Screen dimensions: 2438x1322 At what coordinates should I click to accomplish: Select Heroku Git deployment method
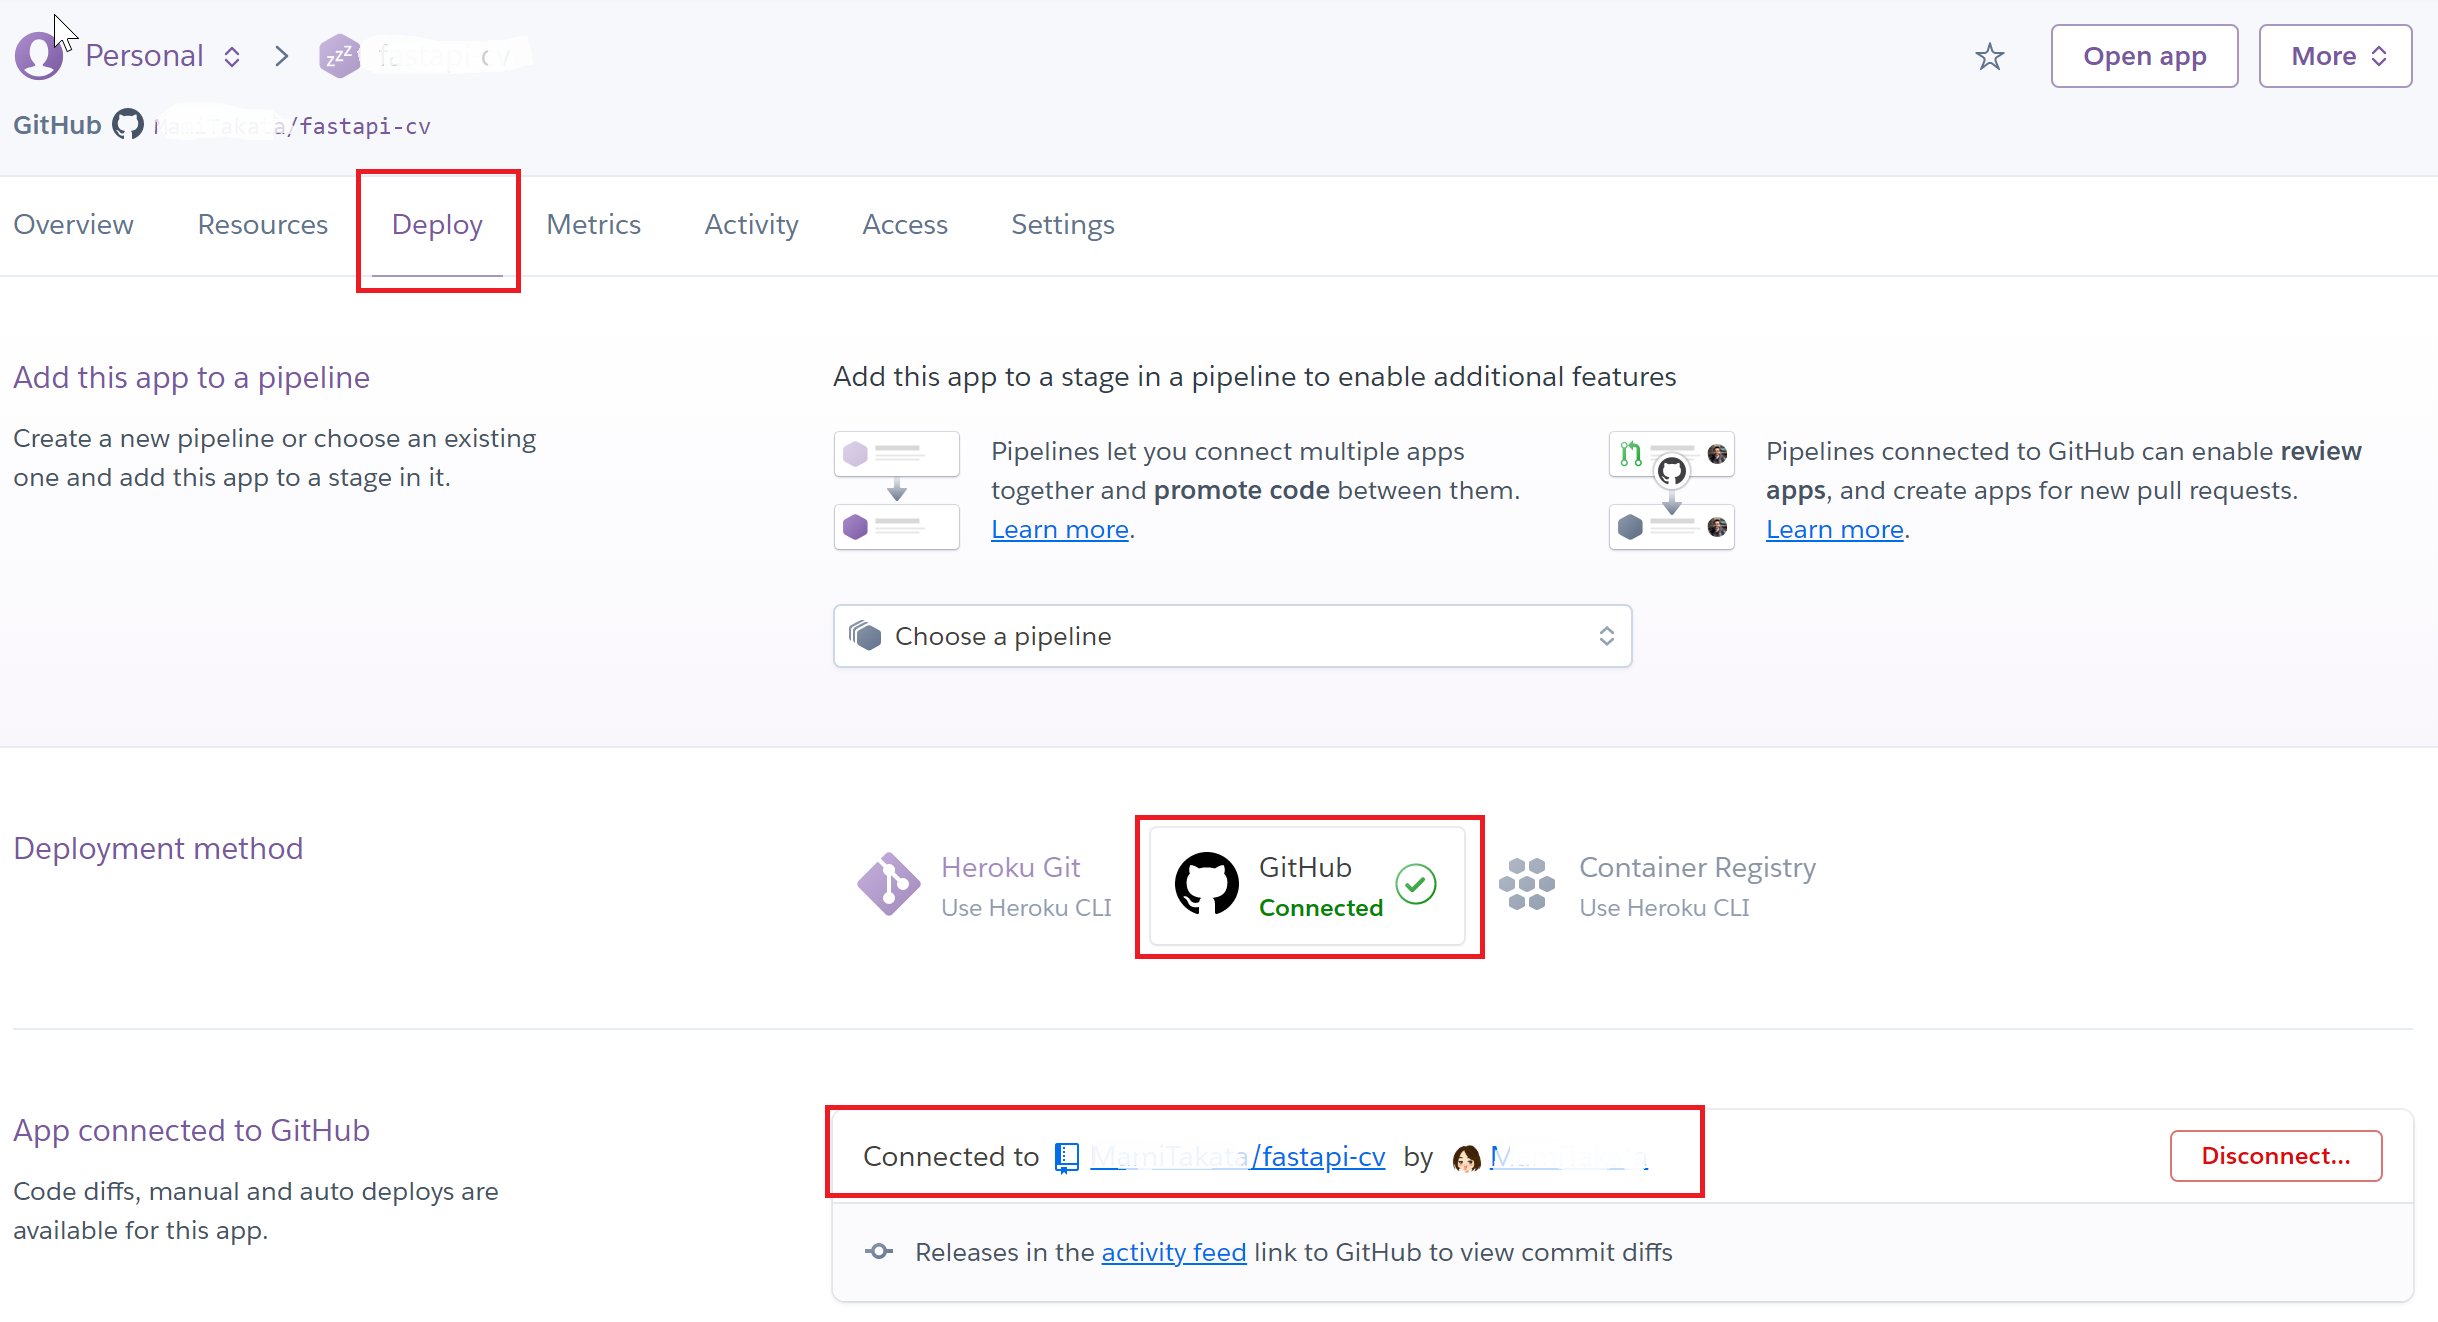1010,886
